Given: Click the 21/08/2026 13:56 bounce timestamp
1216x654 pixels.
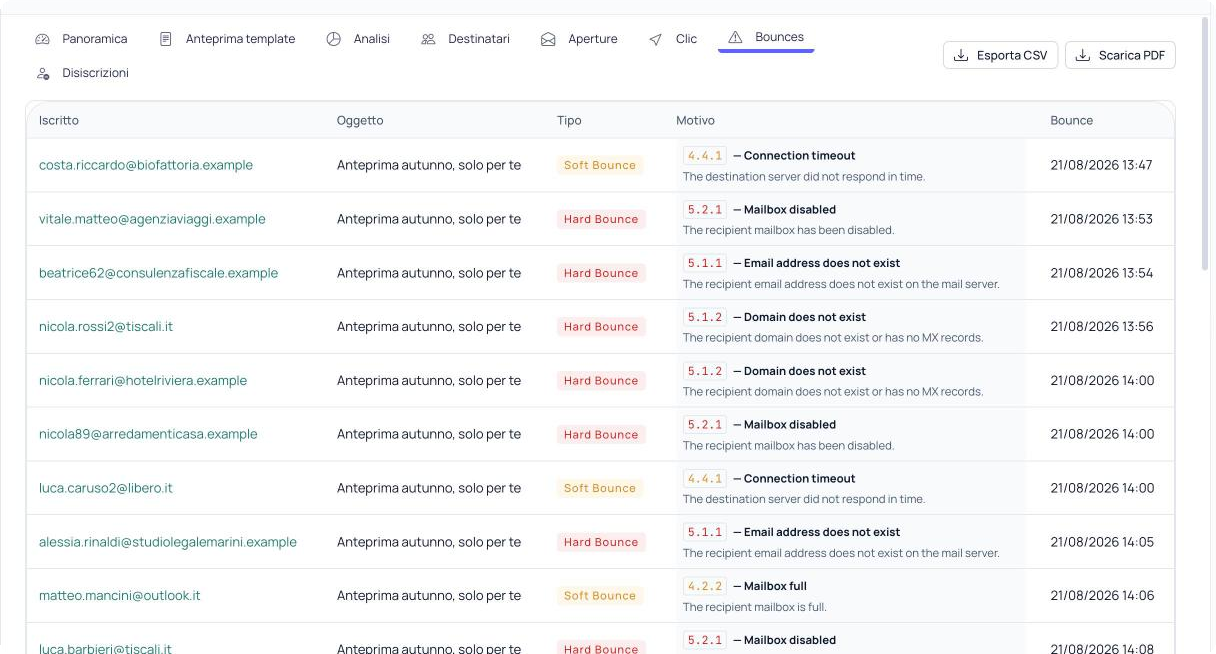Looking at the screenshot, I should (1103, 327).
